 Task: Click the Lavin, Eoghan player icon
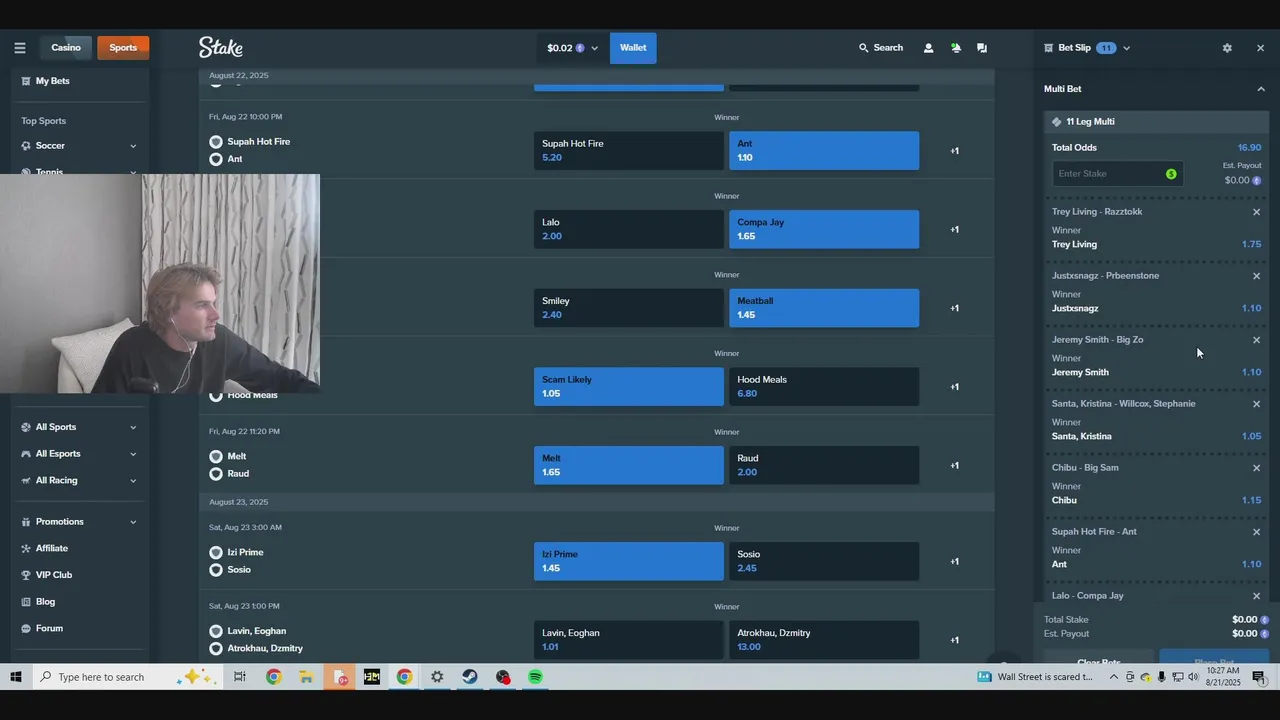pyautogui.click(x=216, y=631)
